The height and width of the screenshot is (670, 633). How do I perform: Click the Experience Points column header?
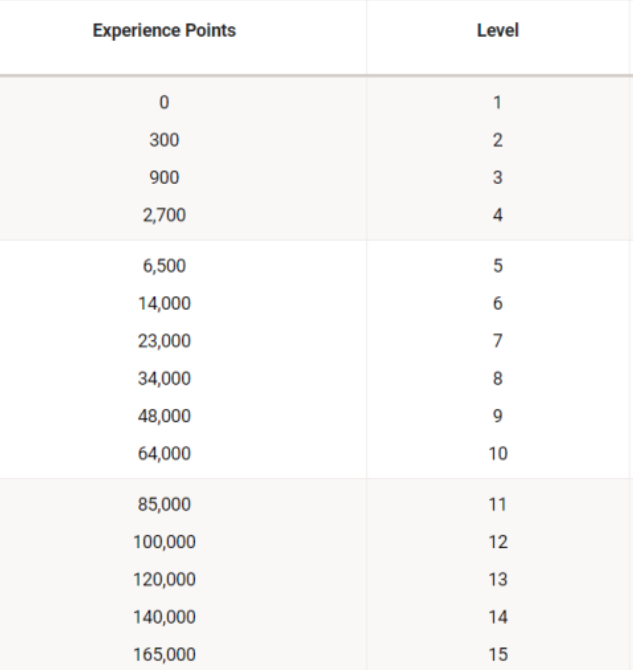[x=164, y=31]
